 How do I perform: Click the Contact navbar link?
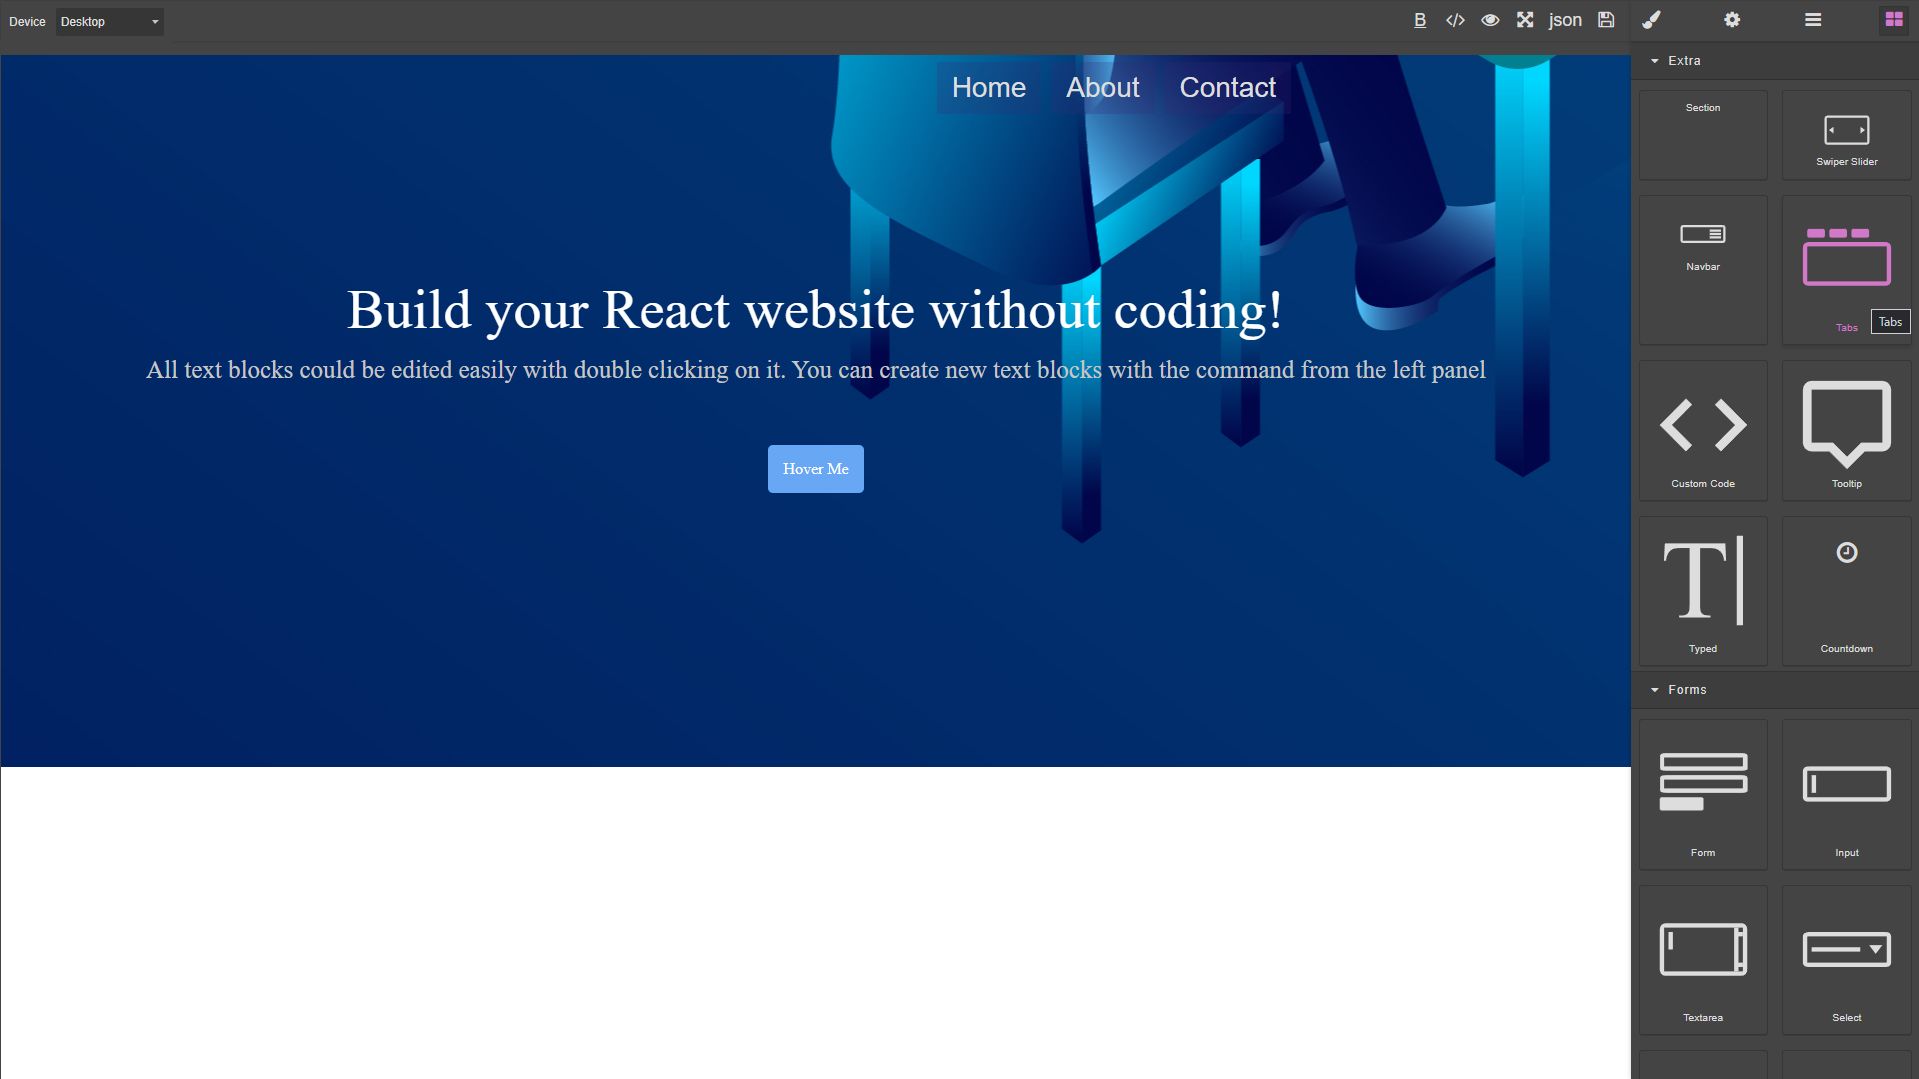pyautogui.click(x=1228, y=88)
